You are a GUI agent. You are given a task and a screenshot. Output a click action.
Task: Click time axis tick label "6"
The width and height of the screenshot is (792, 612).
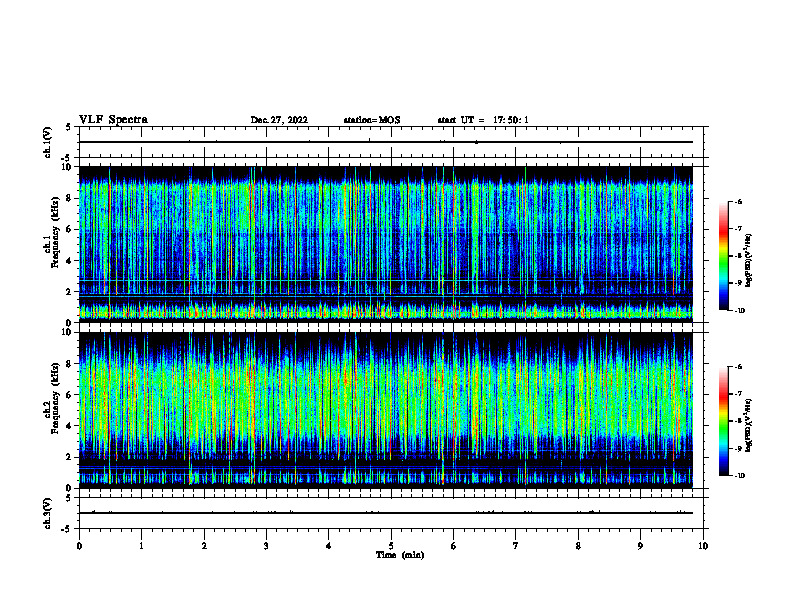pos(453,546)
